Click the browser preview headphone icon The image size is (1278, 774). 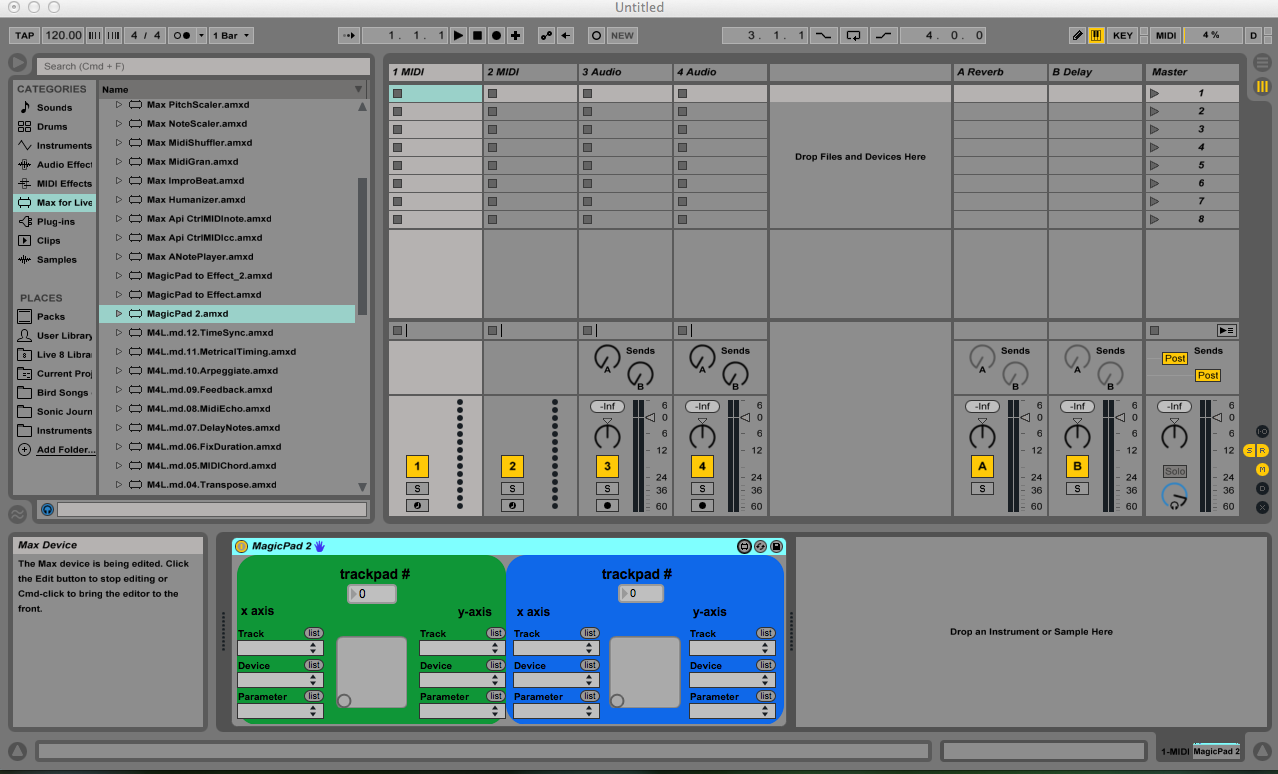pos(47,510)
